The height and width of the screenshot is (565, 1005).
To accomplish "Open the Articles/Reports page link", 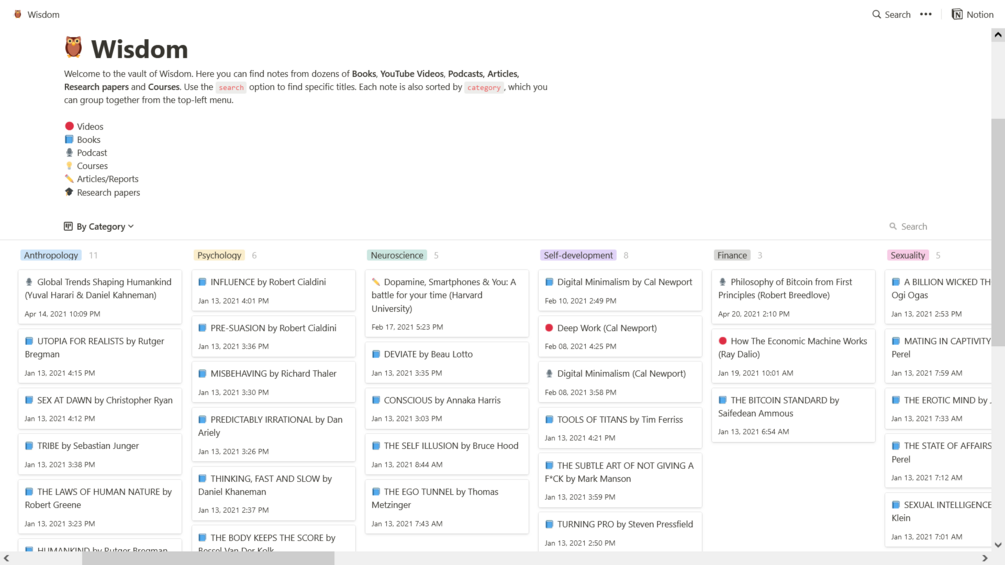I will 108,179.
